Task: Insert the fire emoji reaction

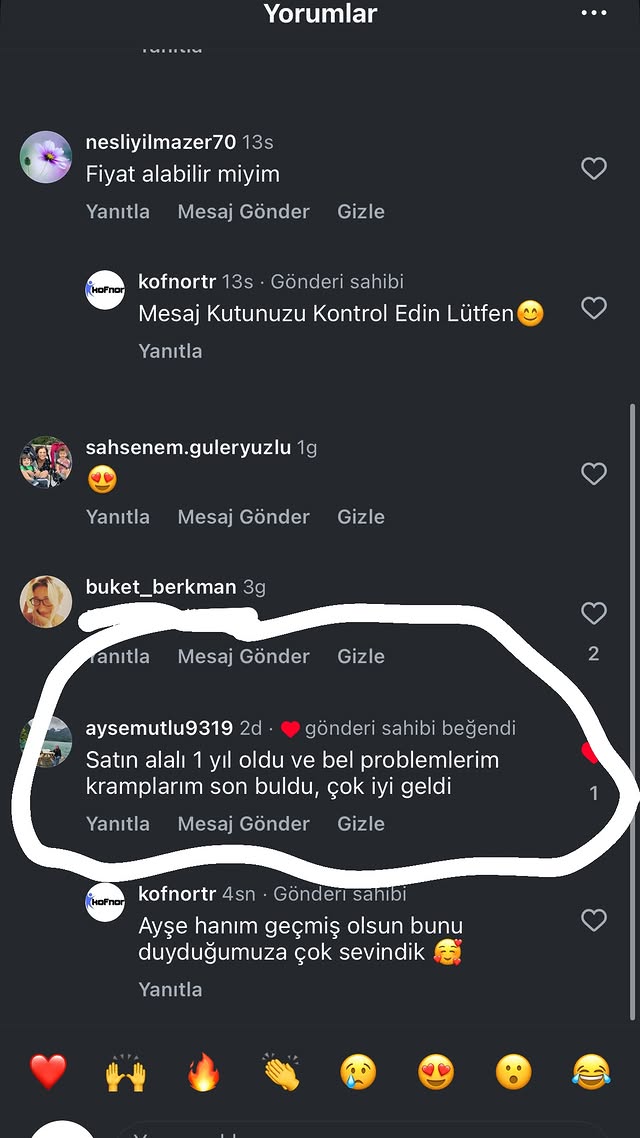Action: 203,1073
